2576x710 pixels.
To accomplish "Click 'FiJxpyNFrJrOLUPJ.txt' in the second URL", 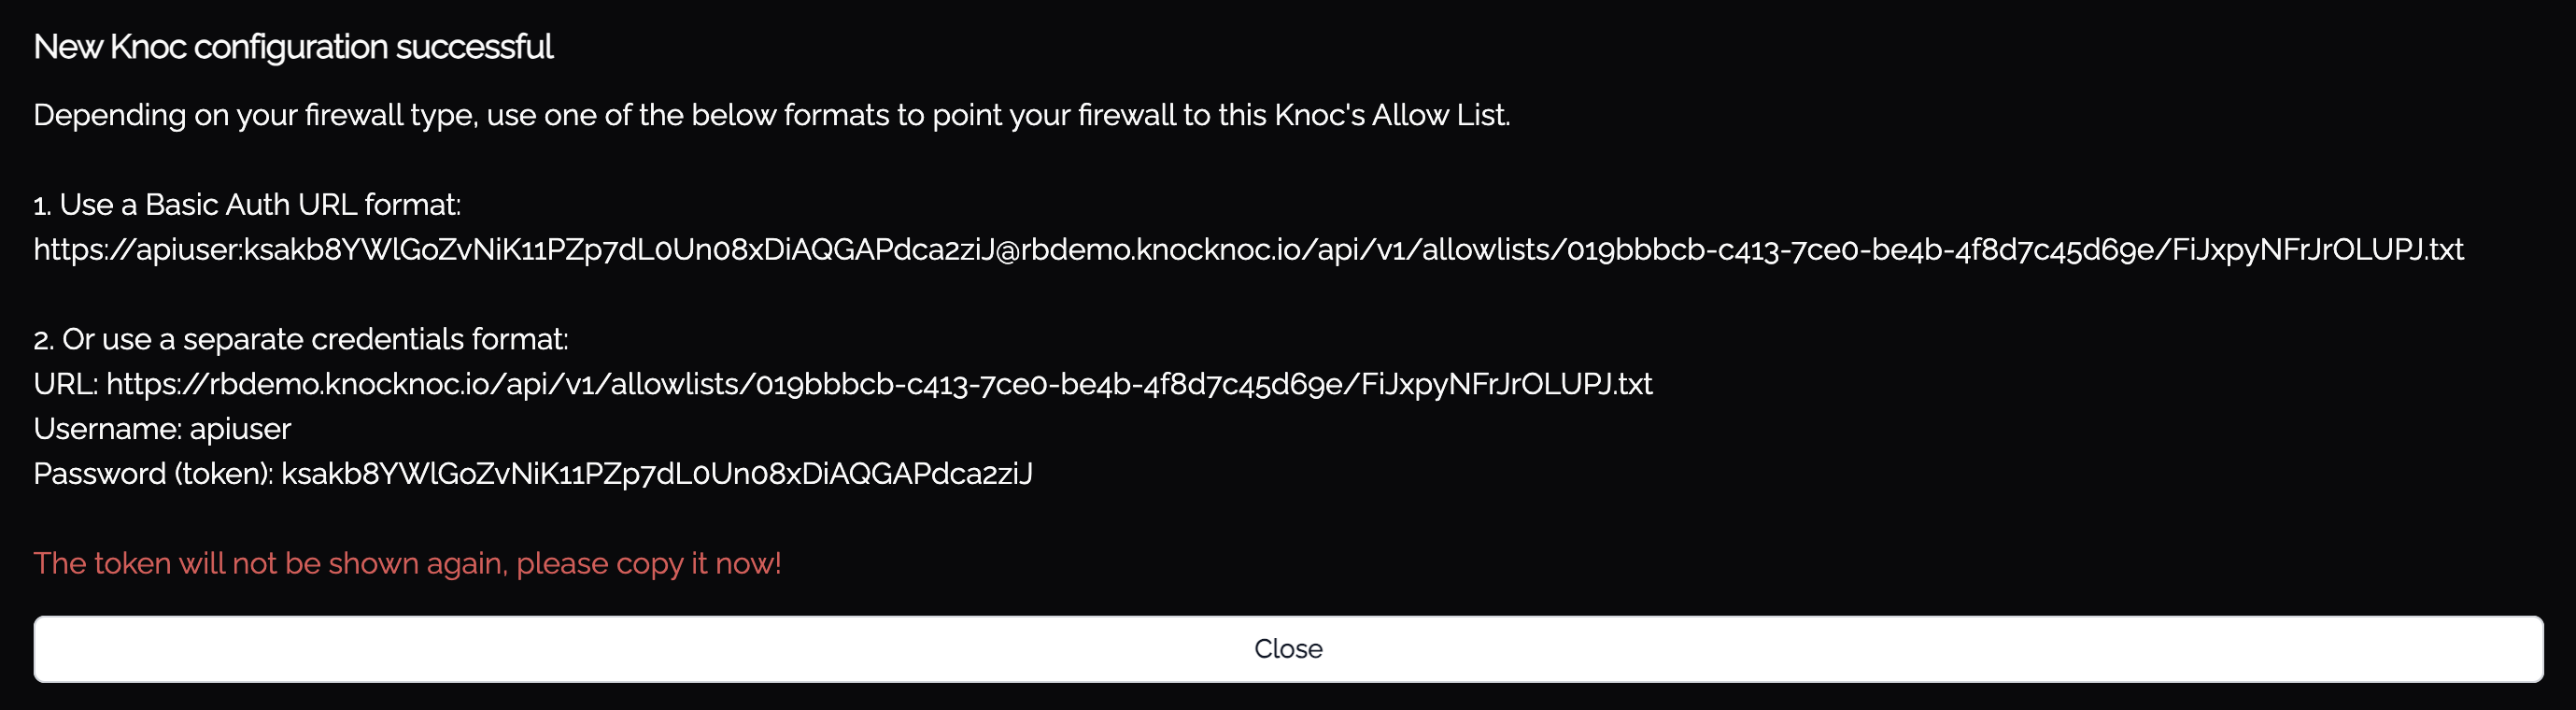I will 1507,384.
